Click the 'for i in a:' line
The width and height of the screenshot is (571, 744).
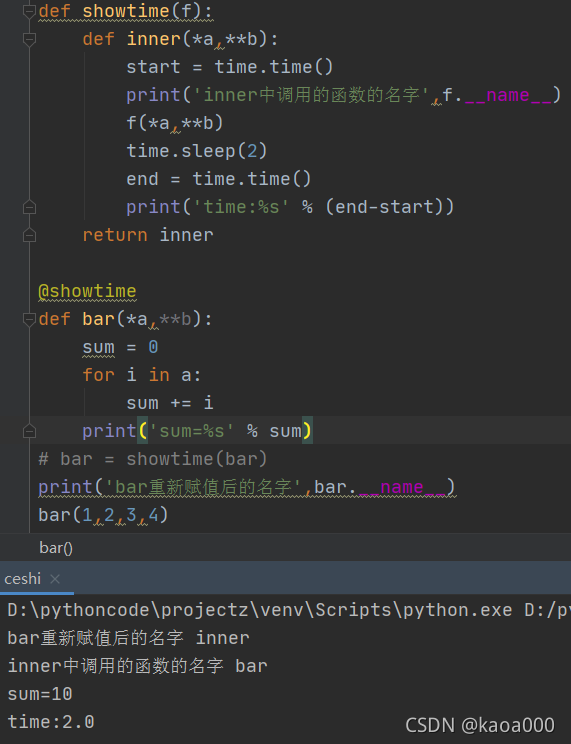[x=142, y=375]
